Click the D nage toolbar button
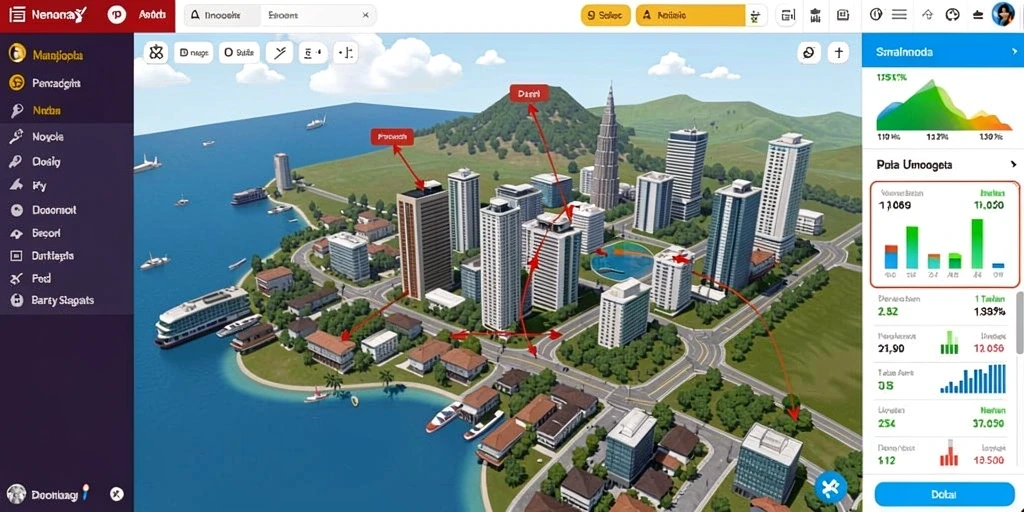 [x=194, y=52]
